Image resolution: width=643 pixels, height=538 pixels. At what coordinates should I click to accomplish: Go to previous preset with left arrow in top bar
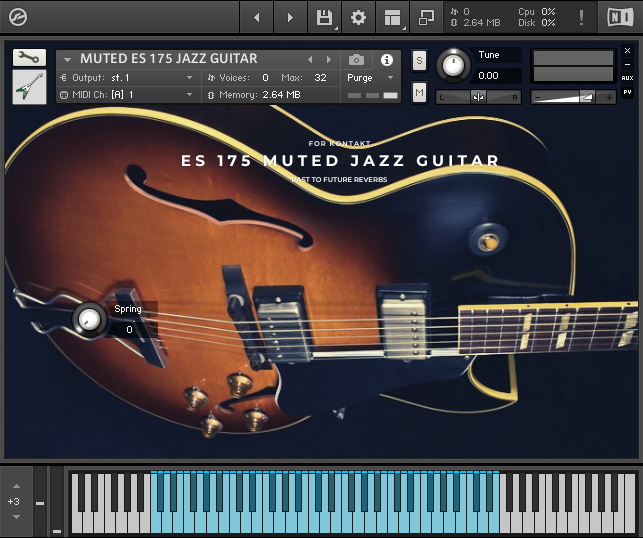(x=257, y=17)
